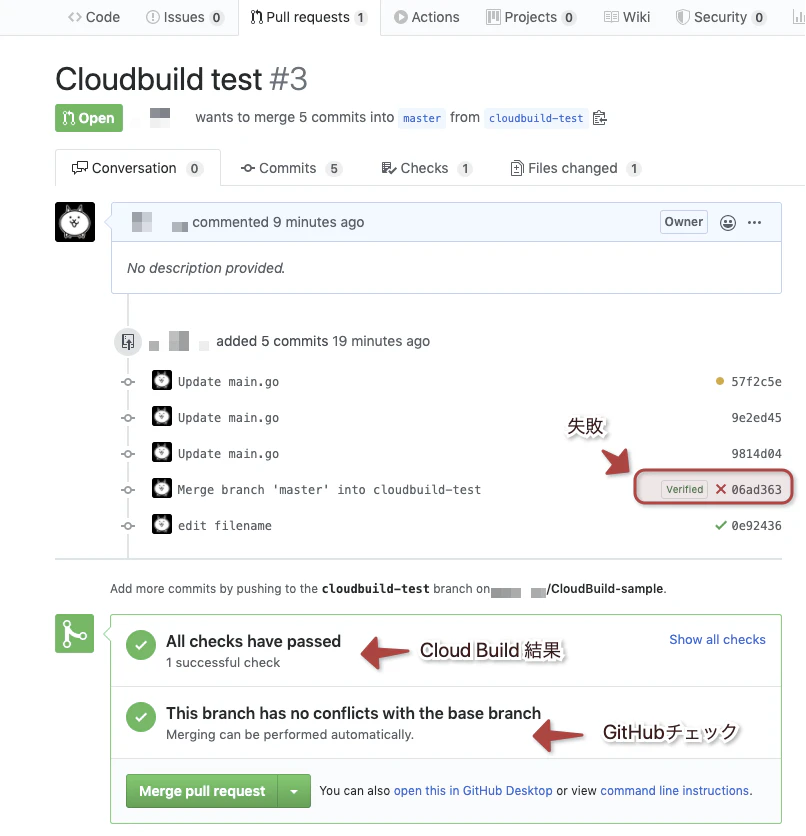Click the yellow pending dot on 57f2c5e
This screenshot has height=836, width=806.
pos(720,381)
